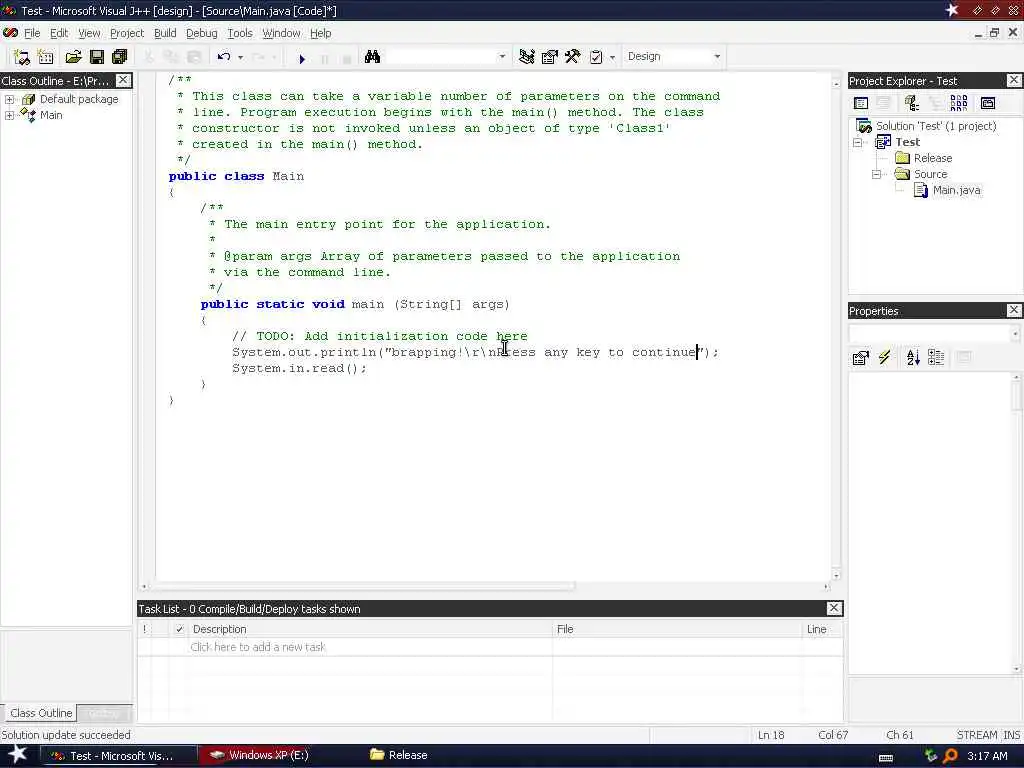Open the Task List clipboard icon
This screenshot has height=768, width=1024.
coord(596,57)
